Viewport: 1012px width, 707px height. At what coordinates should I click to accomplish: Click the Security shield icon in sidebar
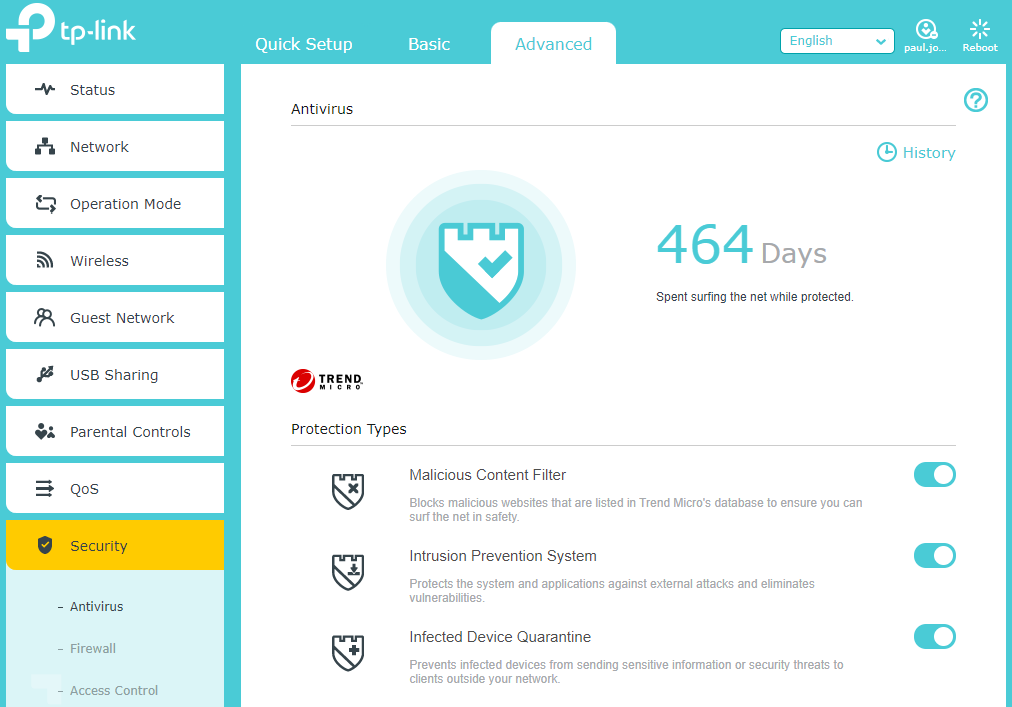45,545
